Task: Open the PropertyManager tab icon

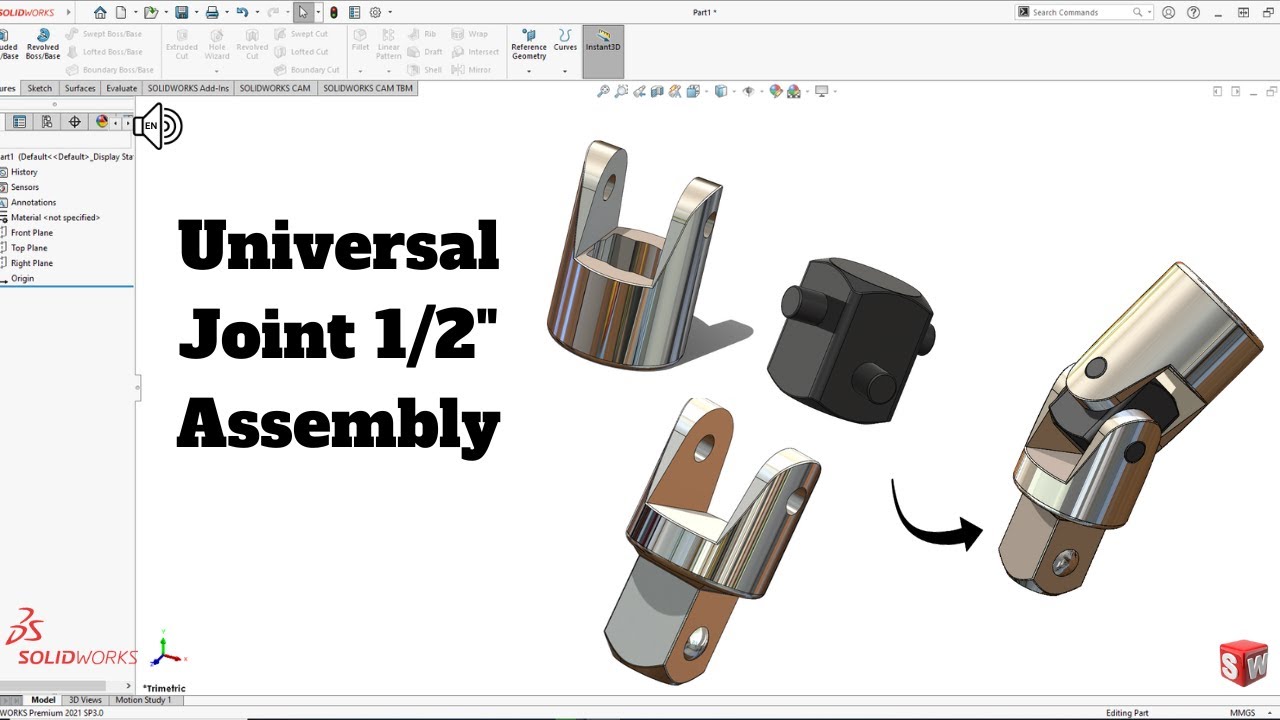Action: click(19, 122)
